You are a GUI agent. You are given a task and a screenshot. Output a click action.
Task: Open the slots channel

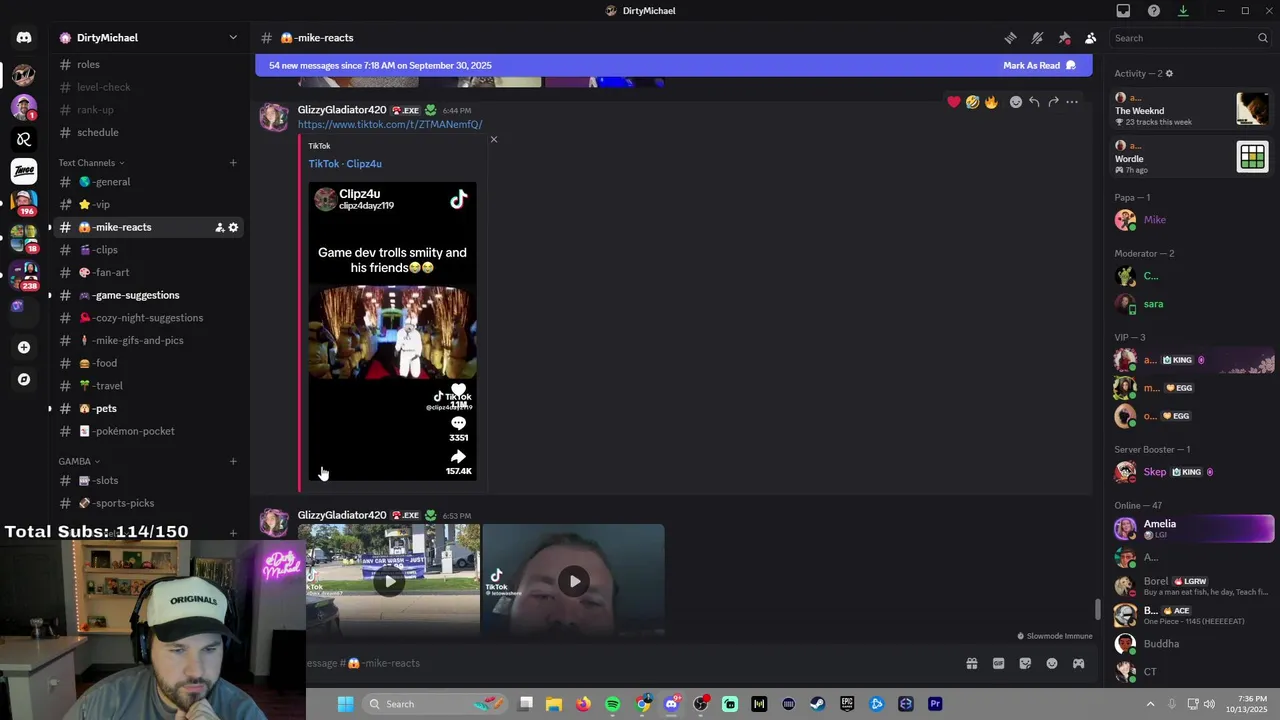tap(147, 481)
